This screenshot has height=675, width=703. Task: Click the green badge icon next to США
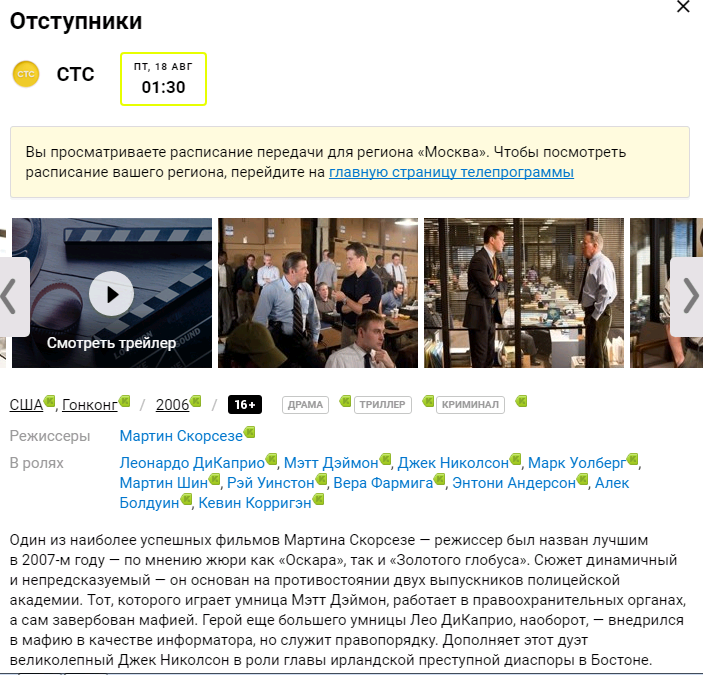tap(50, 400)
